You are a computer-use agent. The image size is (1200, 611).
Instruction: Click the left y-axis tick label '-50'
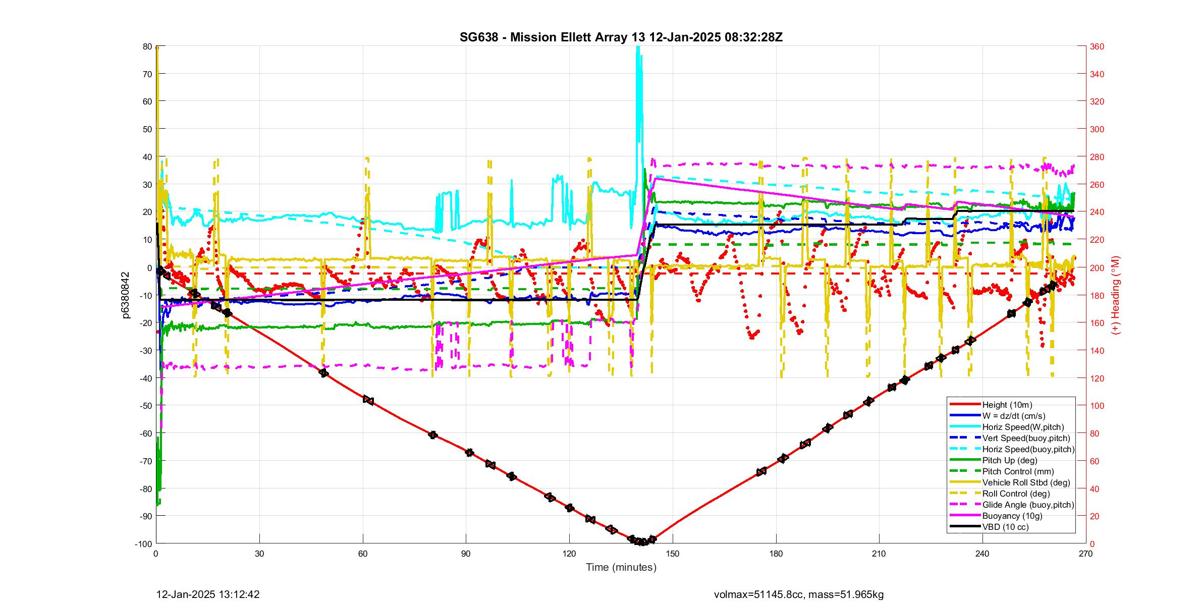144,405
